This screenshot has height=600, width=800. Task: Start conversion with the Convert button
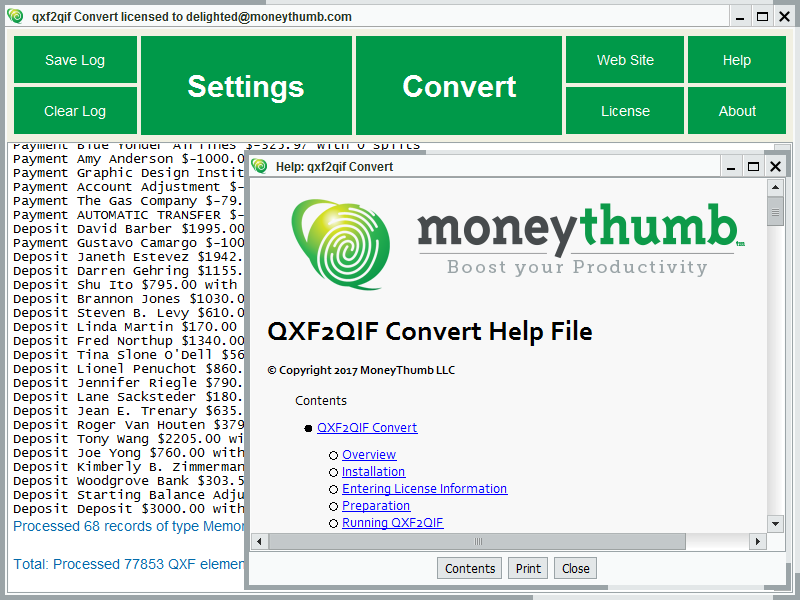click(459, 85)
